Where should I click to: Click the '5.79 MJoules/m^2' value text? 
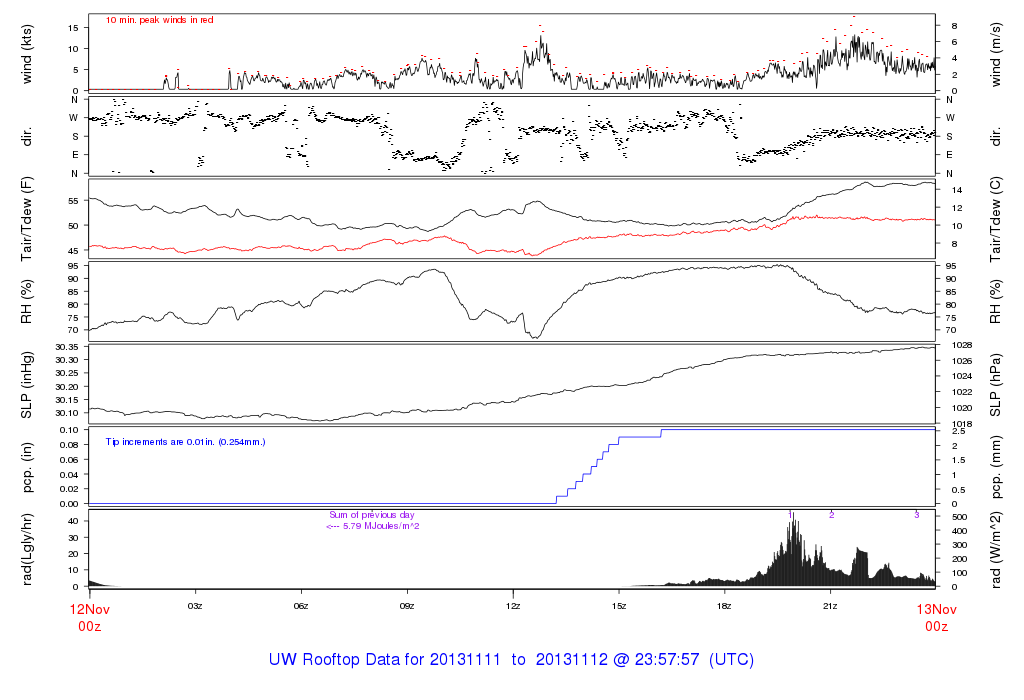tap(381, 526)
